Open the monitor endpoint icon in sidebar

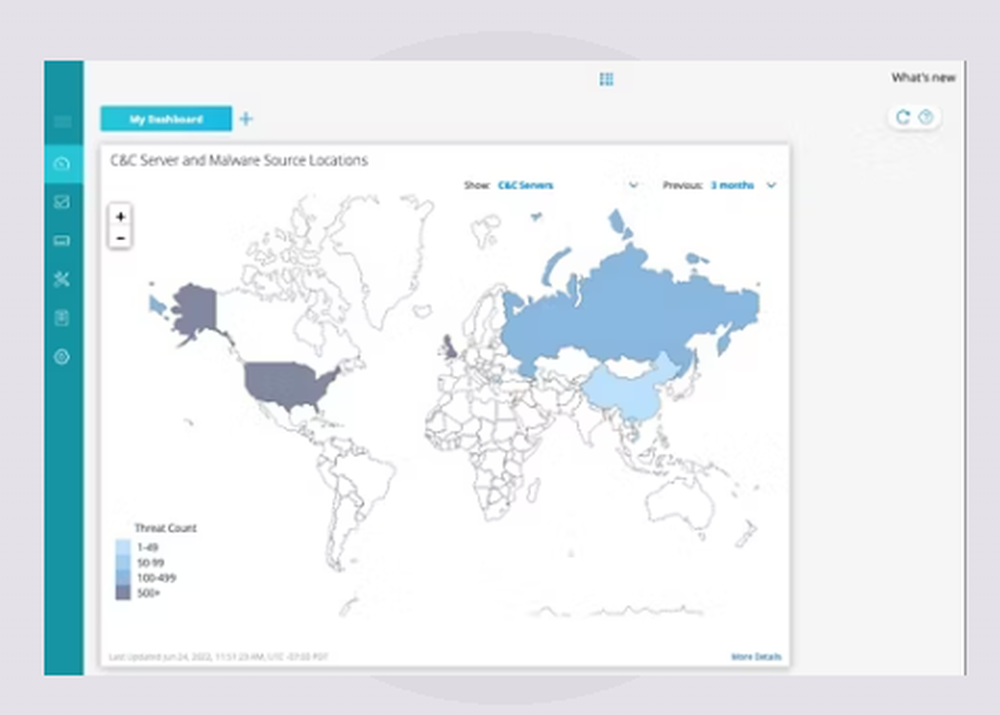click(x=62, y=240)
